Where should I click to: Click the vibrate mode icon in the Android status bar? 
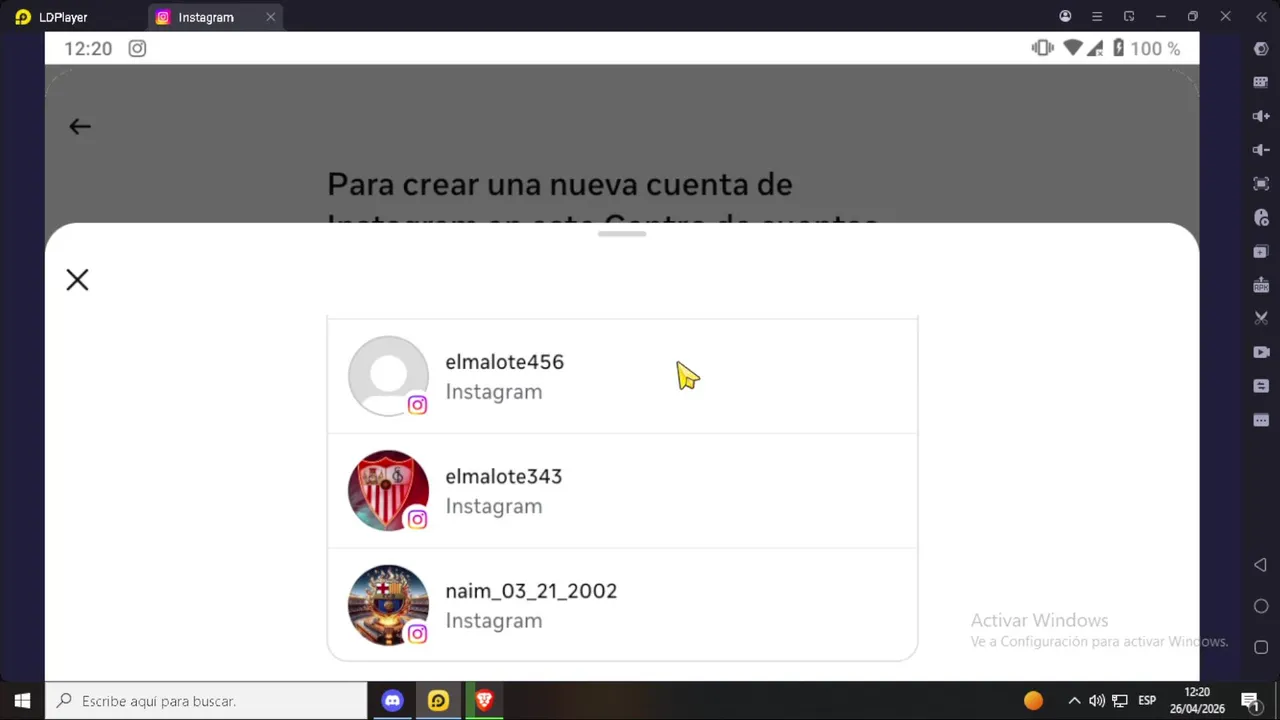tap(1043, 48)
